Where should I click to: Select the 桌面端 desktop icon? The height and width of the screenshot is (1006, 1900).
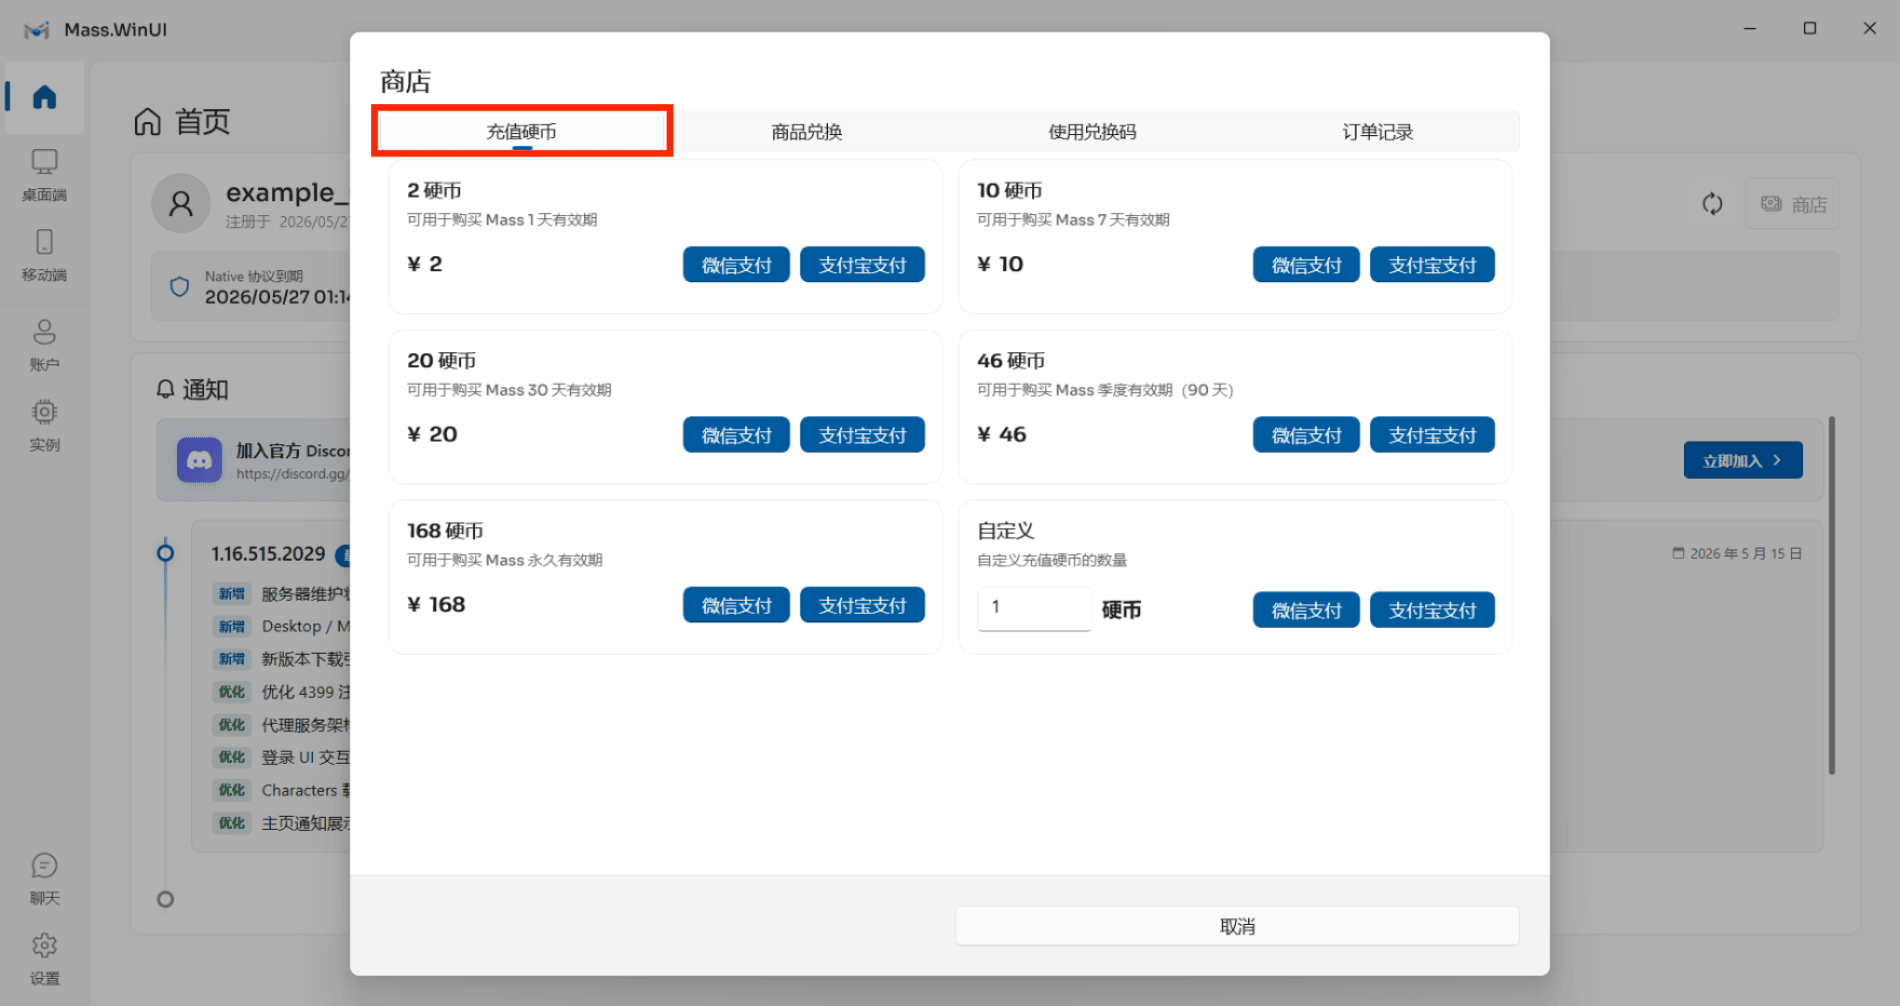point(44,162)
